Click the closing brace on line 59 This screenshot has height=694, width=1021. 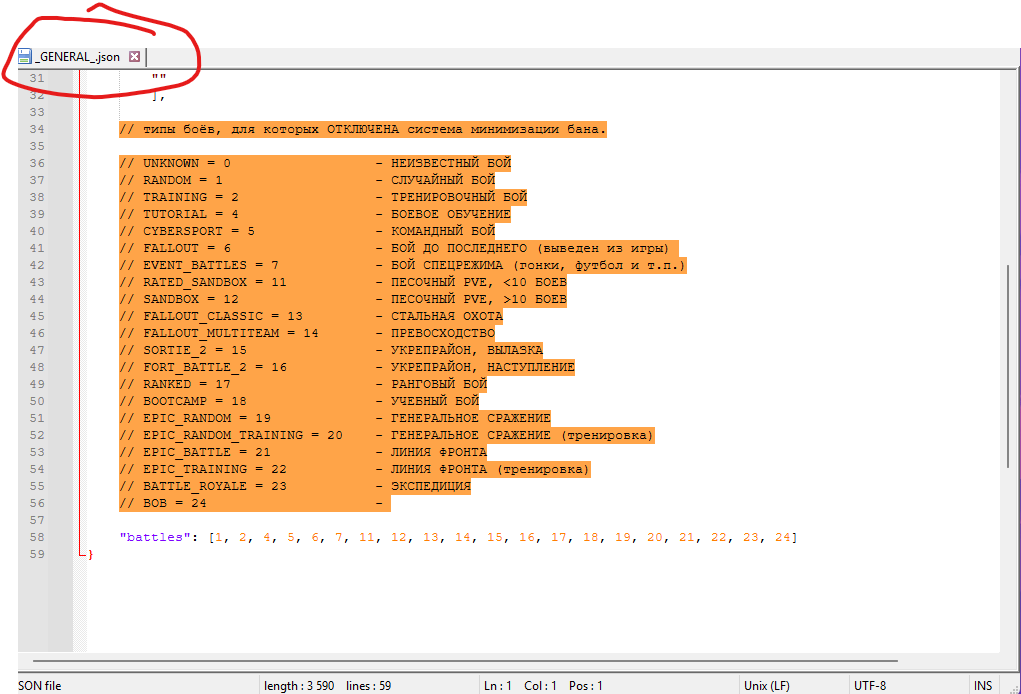point(89,554)
